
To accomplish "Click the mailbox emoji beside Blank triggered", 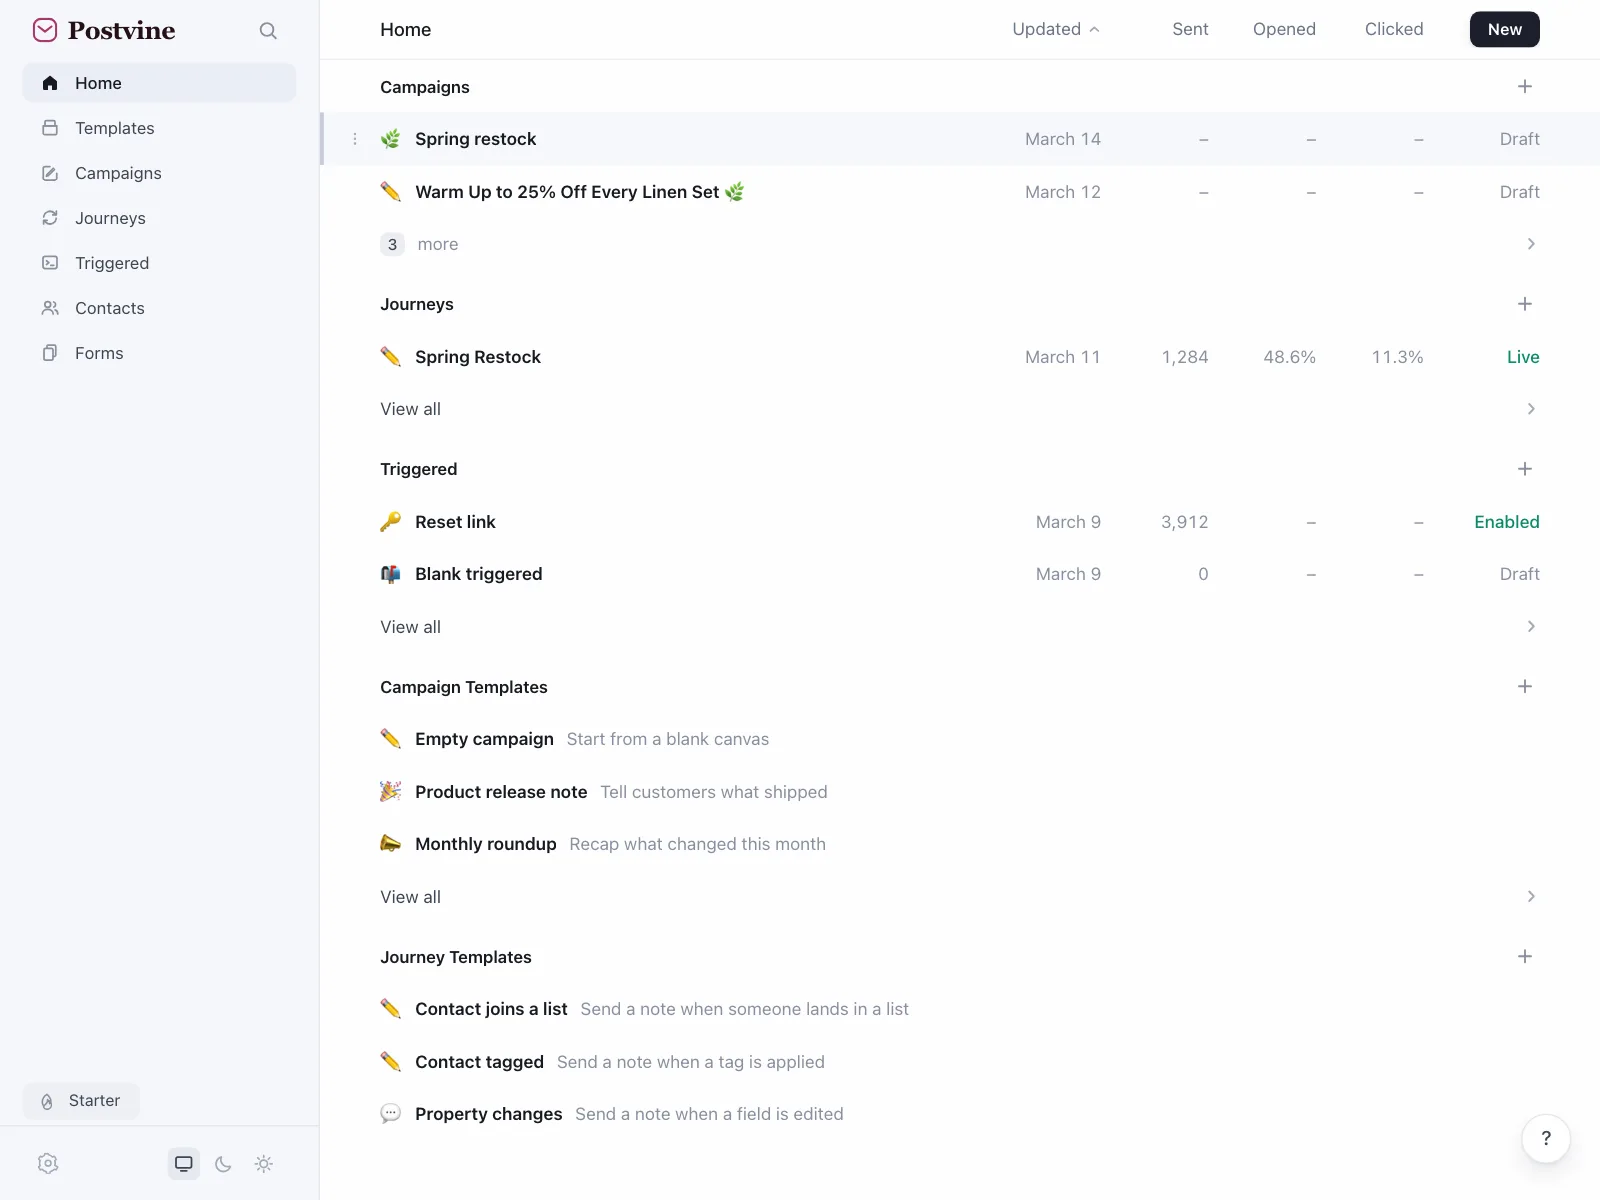I will [391, 574].
